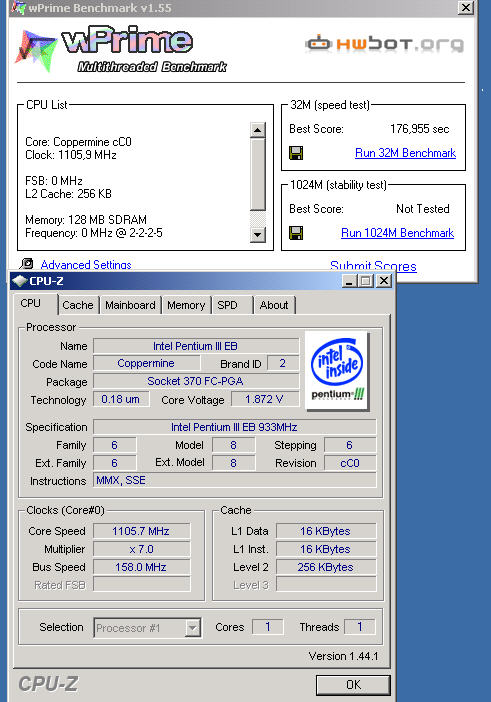
Task: Click Memory: 128 MB SDRAM line
Action: click(86, 220)
